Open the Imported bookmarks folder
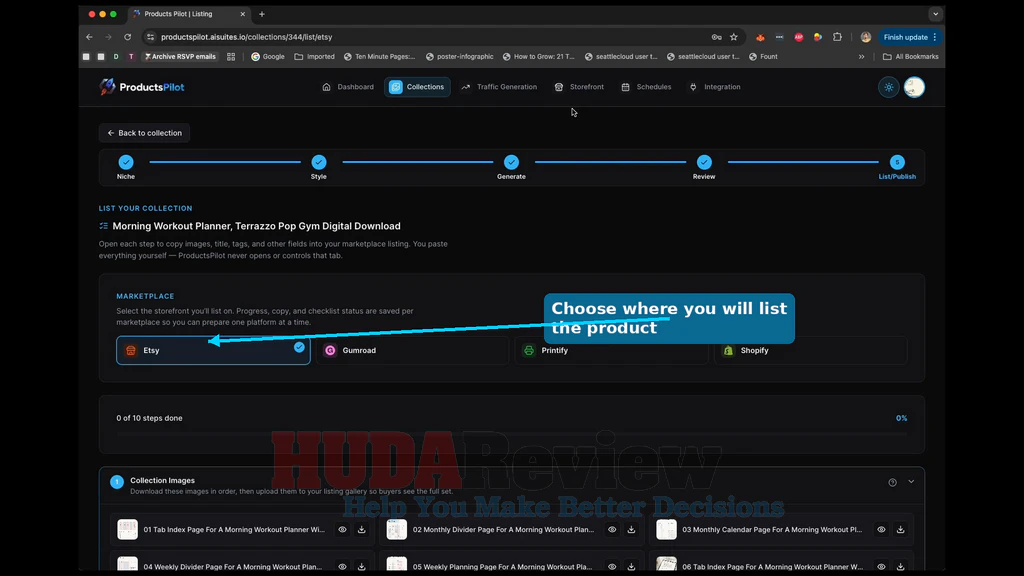Viewport: 1024px width, 576px height. point(314,57)
